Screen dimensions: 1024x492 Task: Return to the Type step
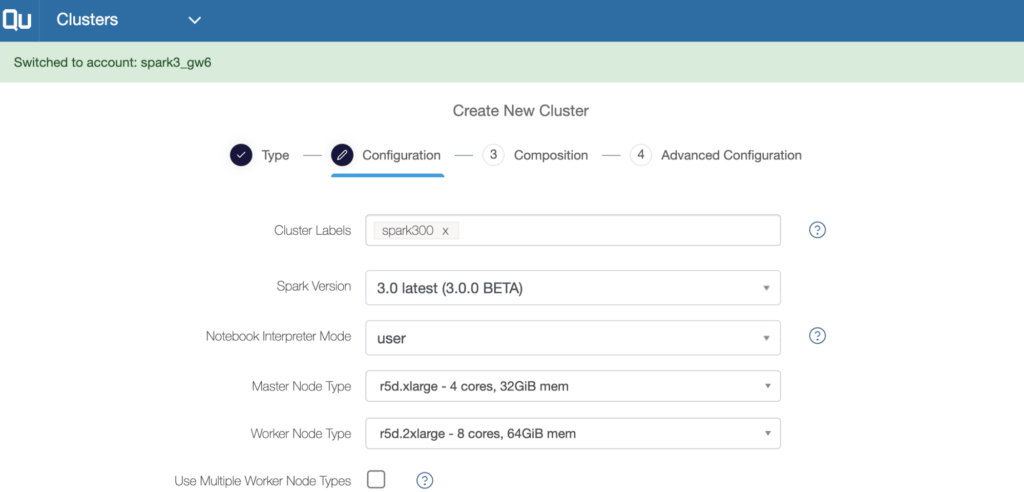click(x=276, y=156)
